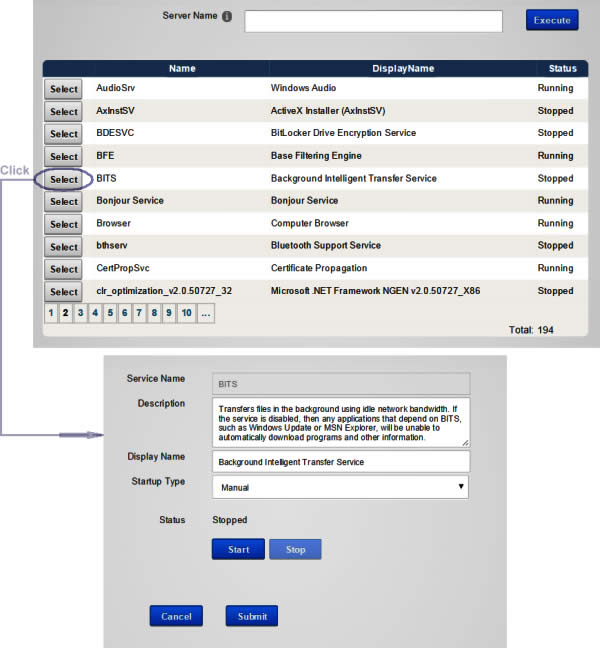Screen dimensions: 600x648
Task: Go to page 5 of services
Action: (110, 313)
